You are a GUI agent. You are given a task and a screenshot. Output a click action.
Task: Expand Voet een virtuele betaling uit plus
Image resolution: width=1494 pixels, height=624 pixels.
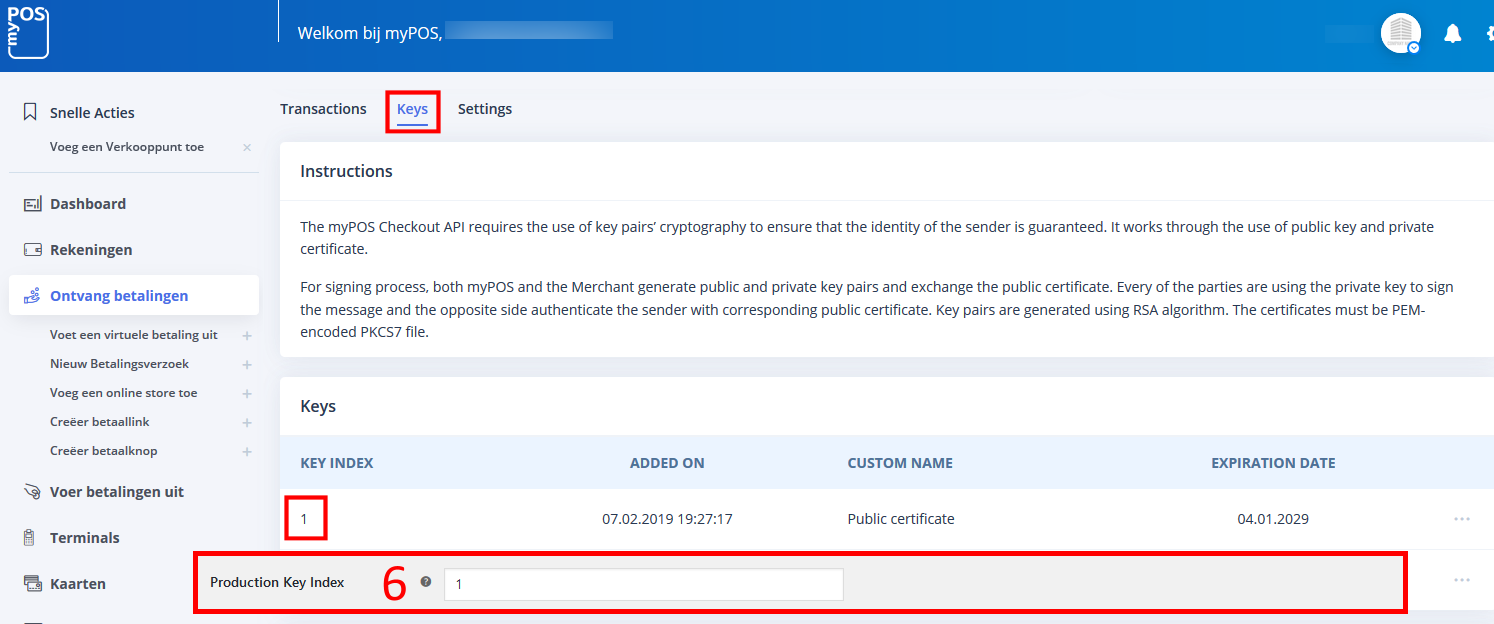coord(247,335)
